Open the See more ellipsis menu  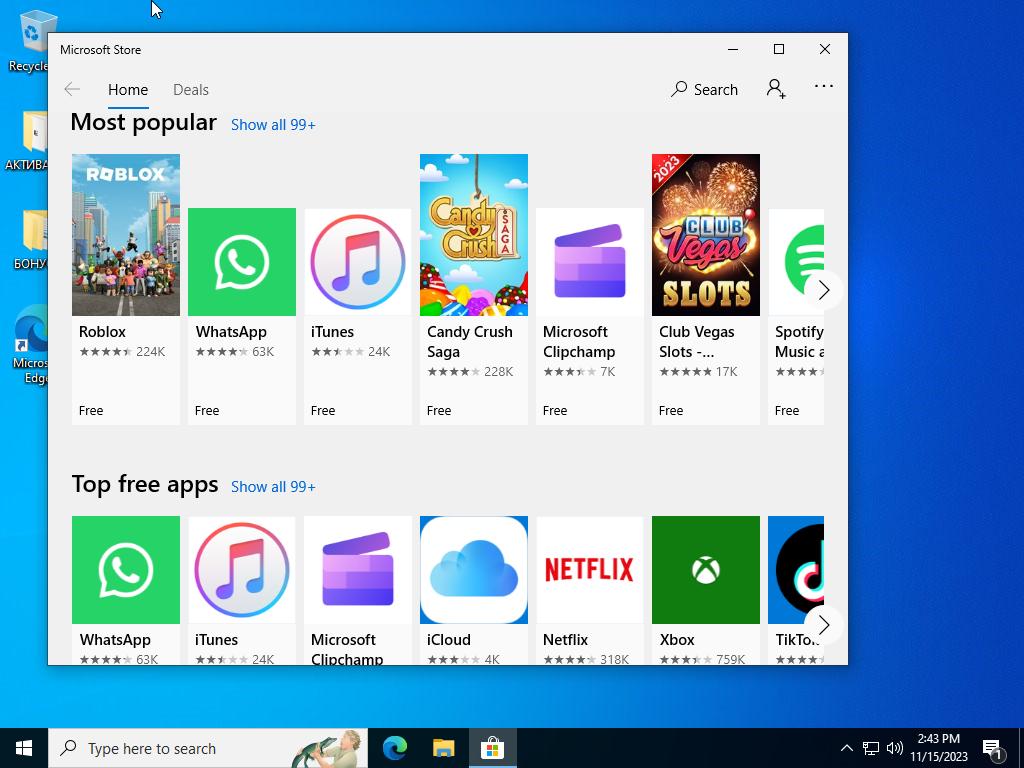point(824,86)
